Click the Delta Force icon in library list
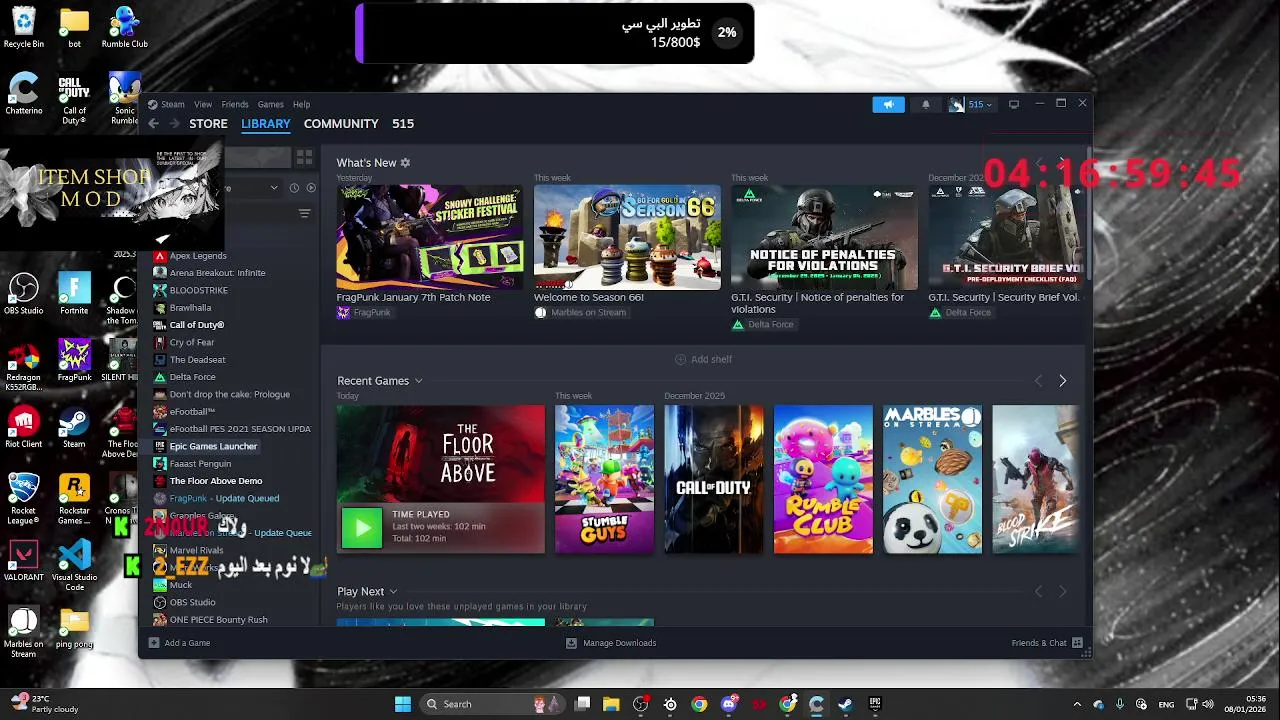This screenshot has width=1280, height=720. (x=159, y=377)
